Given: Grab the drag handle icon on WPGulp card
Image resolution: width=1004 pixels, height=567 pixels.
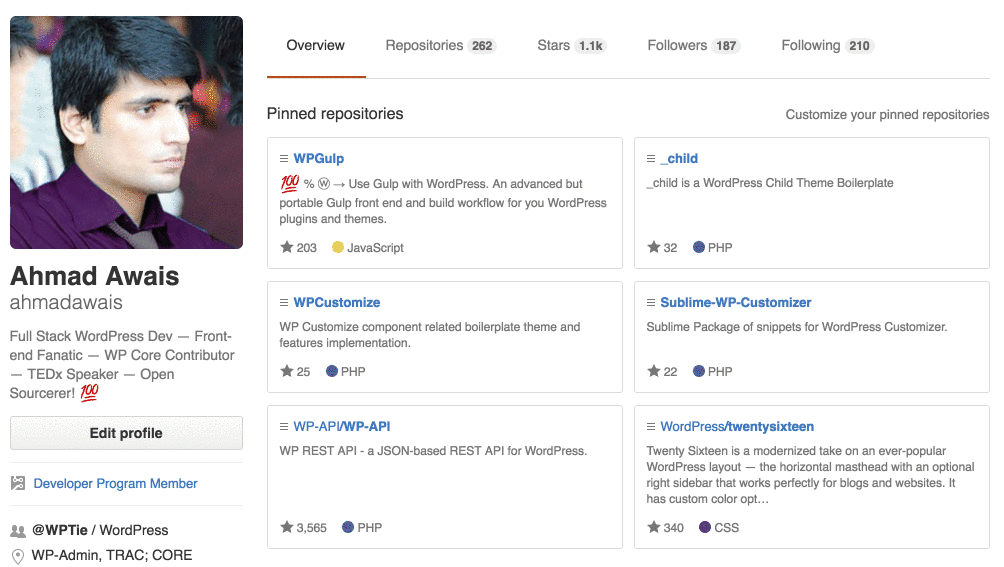Looking at the screenshot, I should [x=284, y=159].
